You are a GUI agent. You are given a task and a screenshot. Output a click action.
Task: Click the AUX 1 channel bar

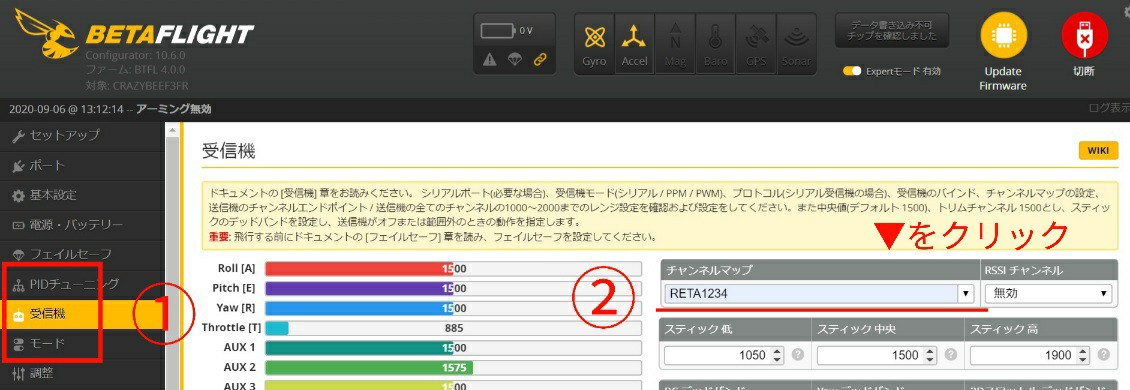tap(453, 348)
